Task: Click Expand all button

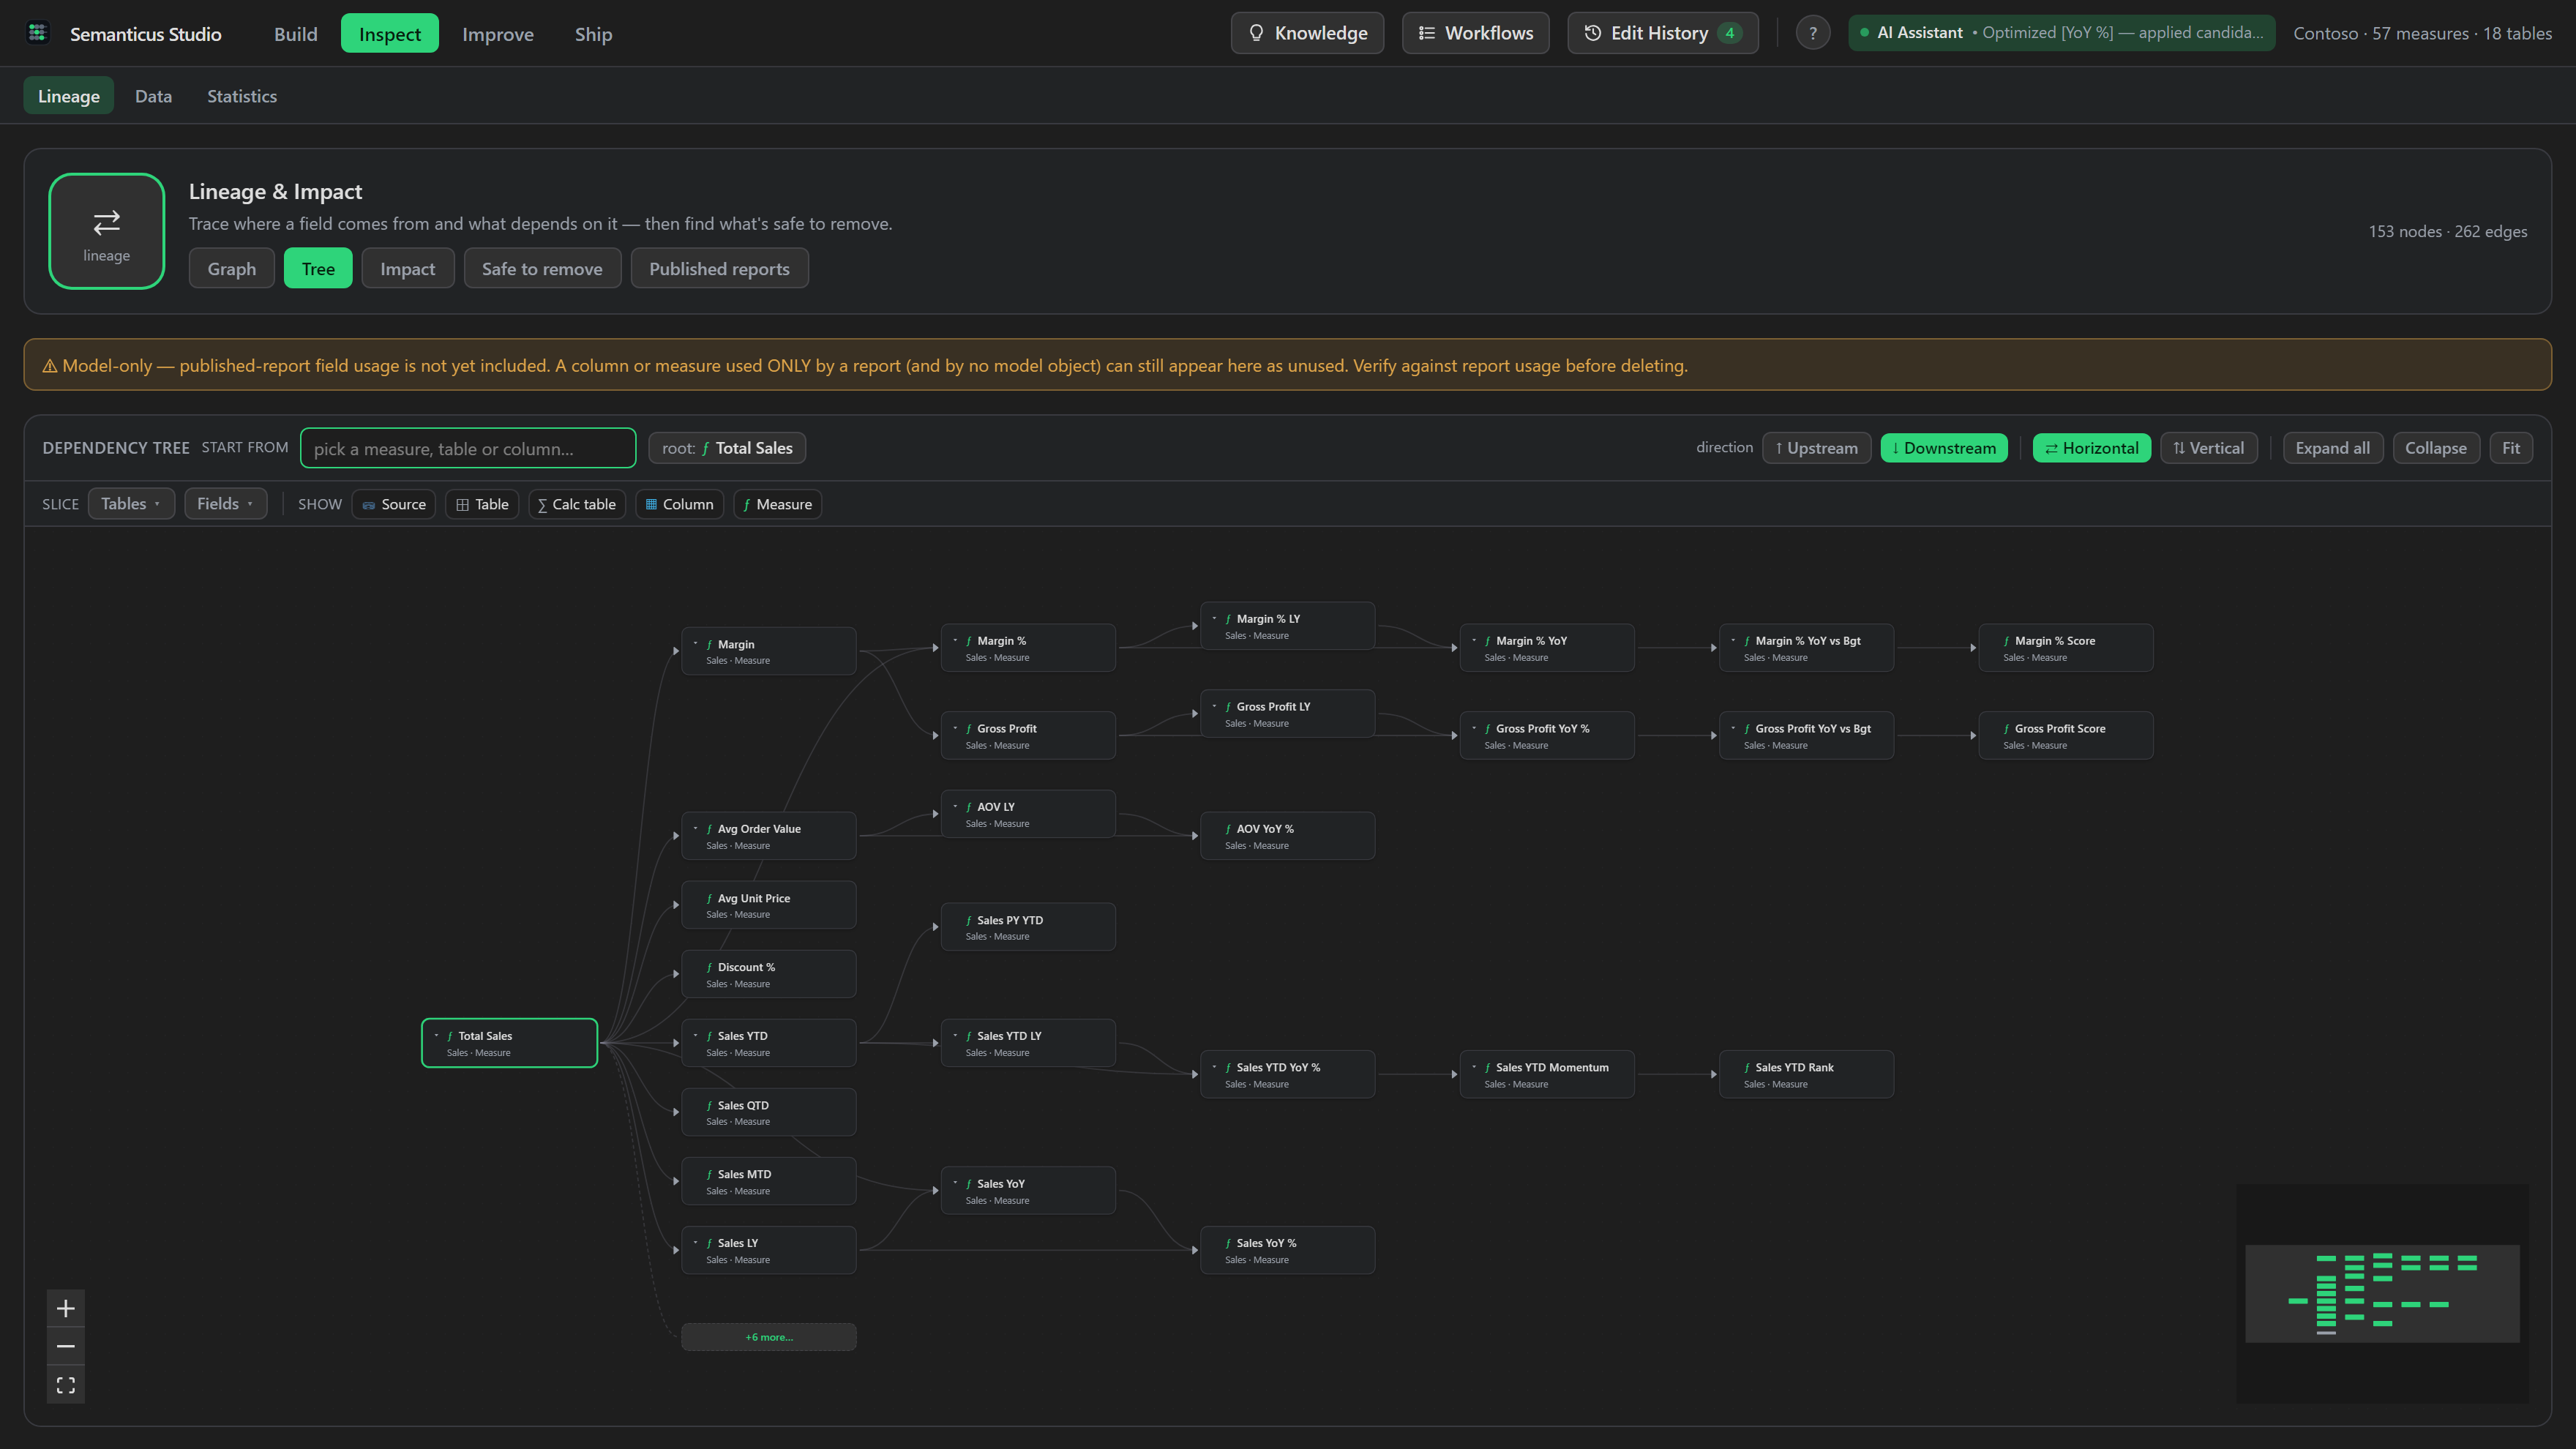Action: click(2332, 448)
